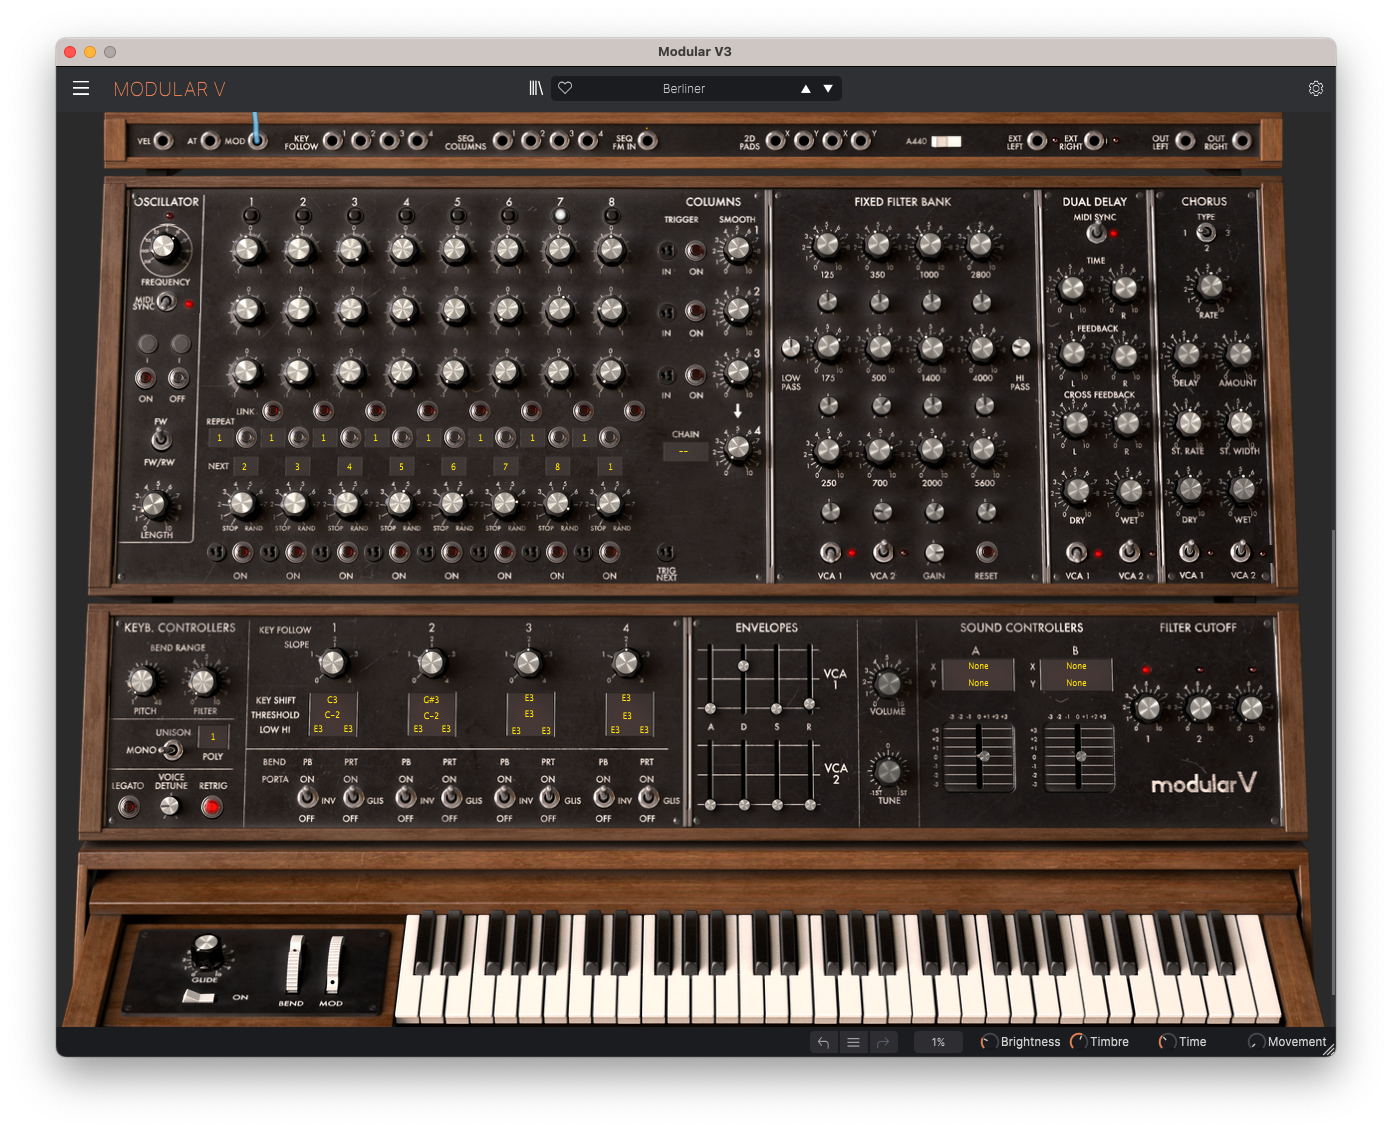
Task: Click Key Follow 2 key shift C#3 display
Action: coord(431,700)
